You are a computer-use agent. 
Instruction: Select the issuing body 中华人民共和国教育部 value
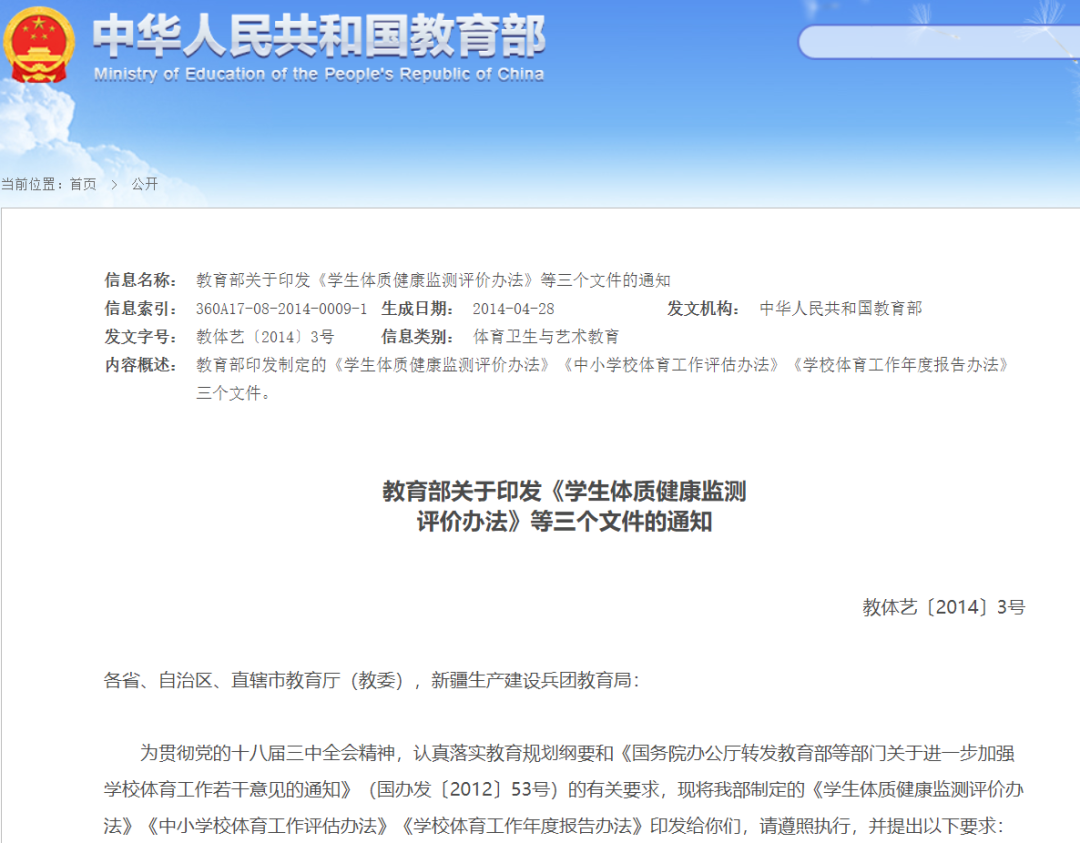840,308
